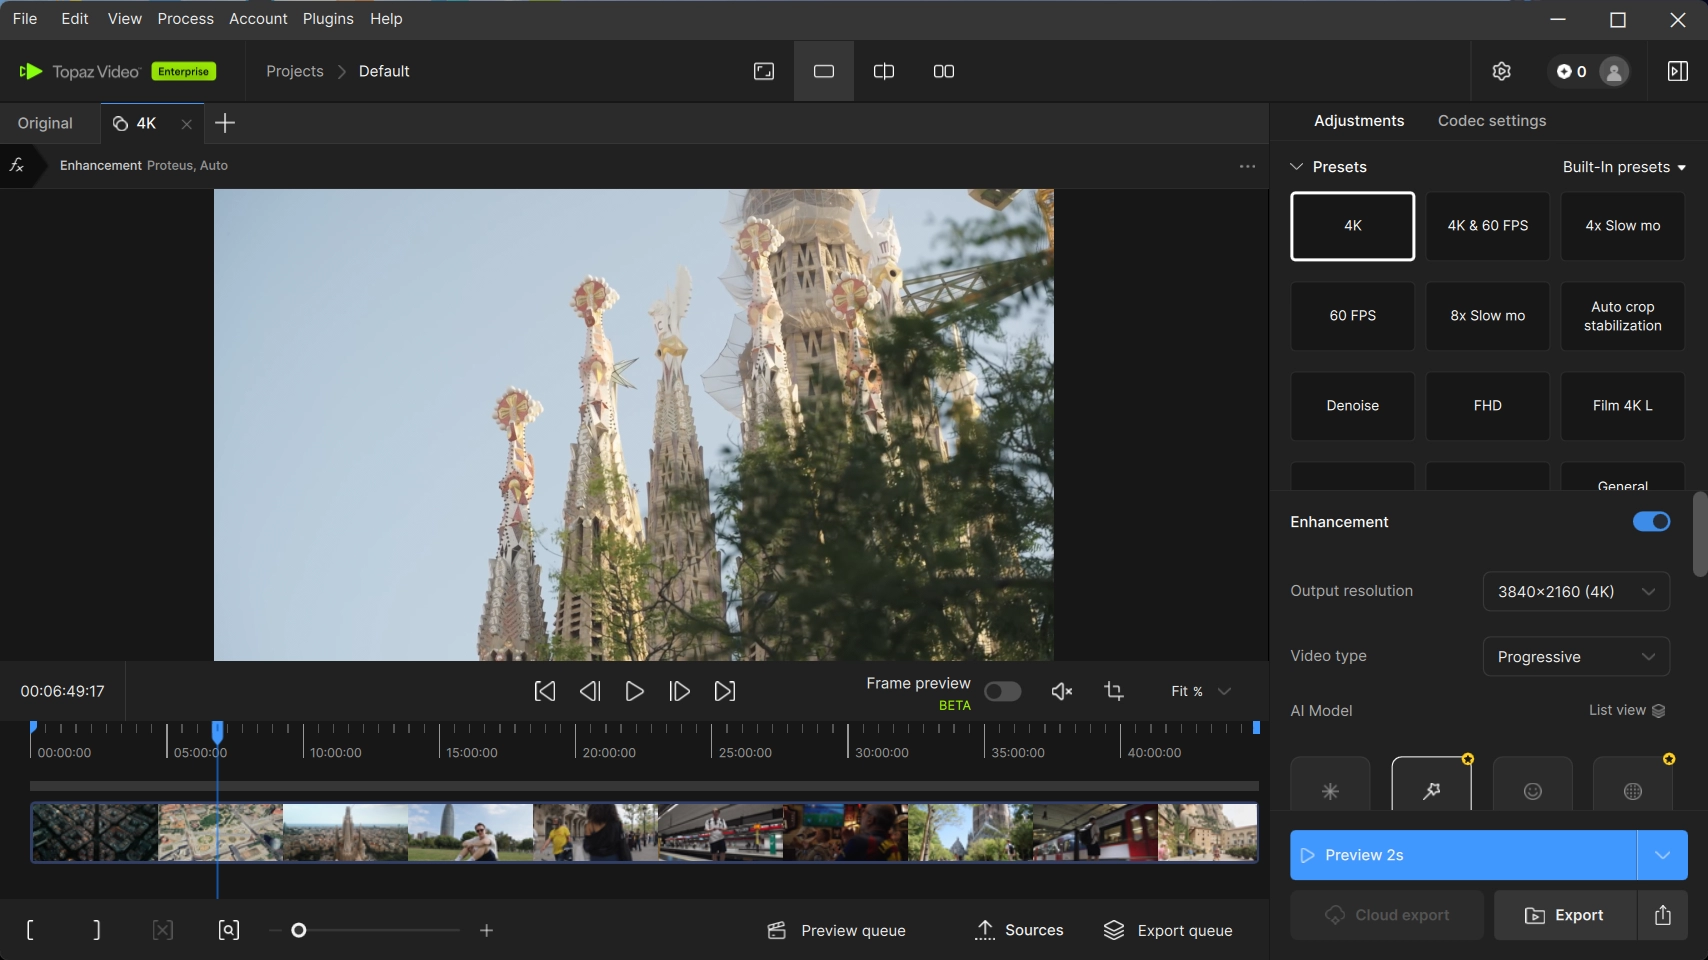This screenshot has height=960, width=1708.
Task: Expand the Built-In presets dropdown
Action: [1624, 167]
